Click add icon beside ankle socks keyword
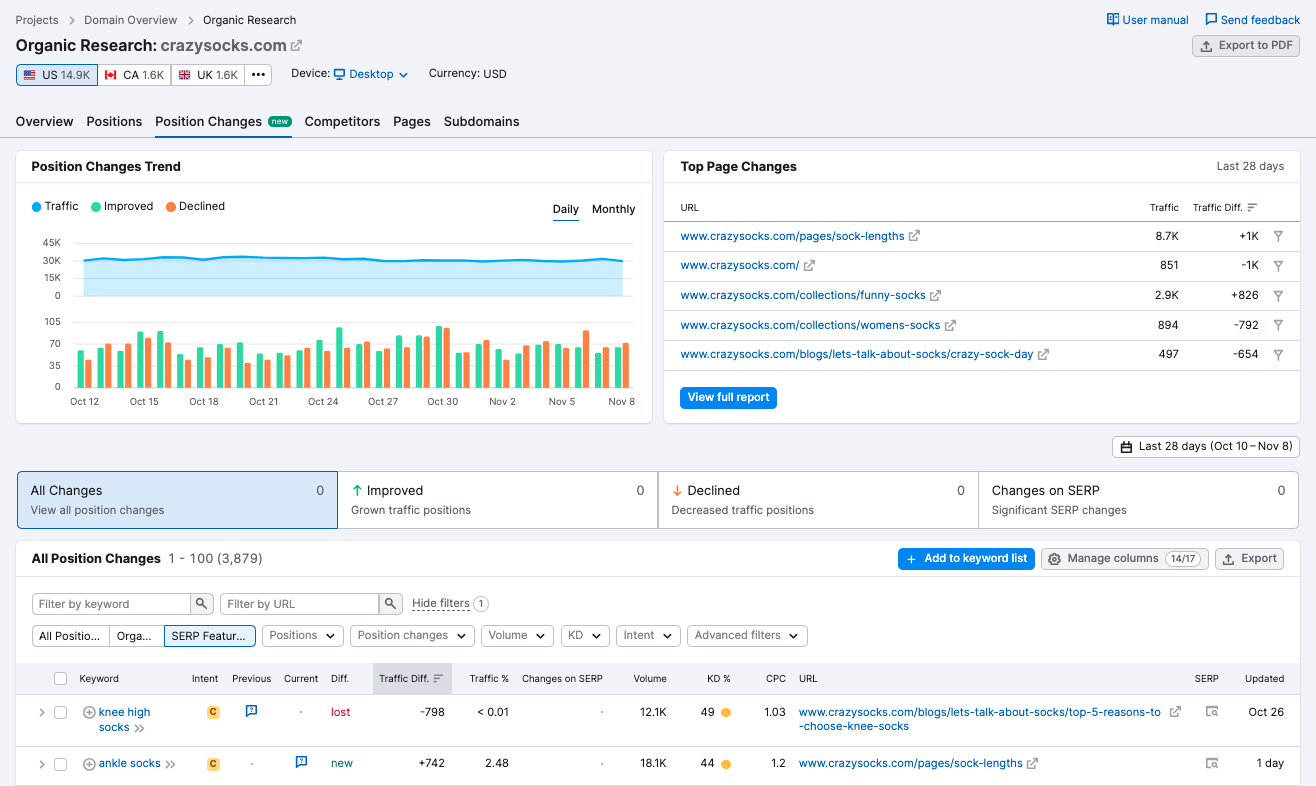Viewport: 1316px width, 786px height. click(x=89, y=764)
